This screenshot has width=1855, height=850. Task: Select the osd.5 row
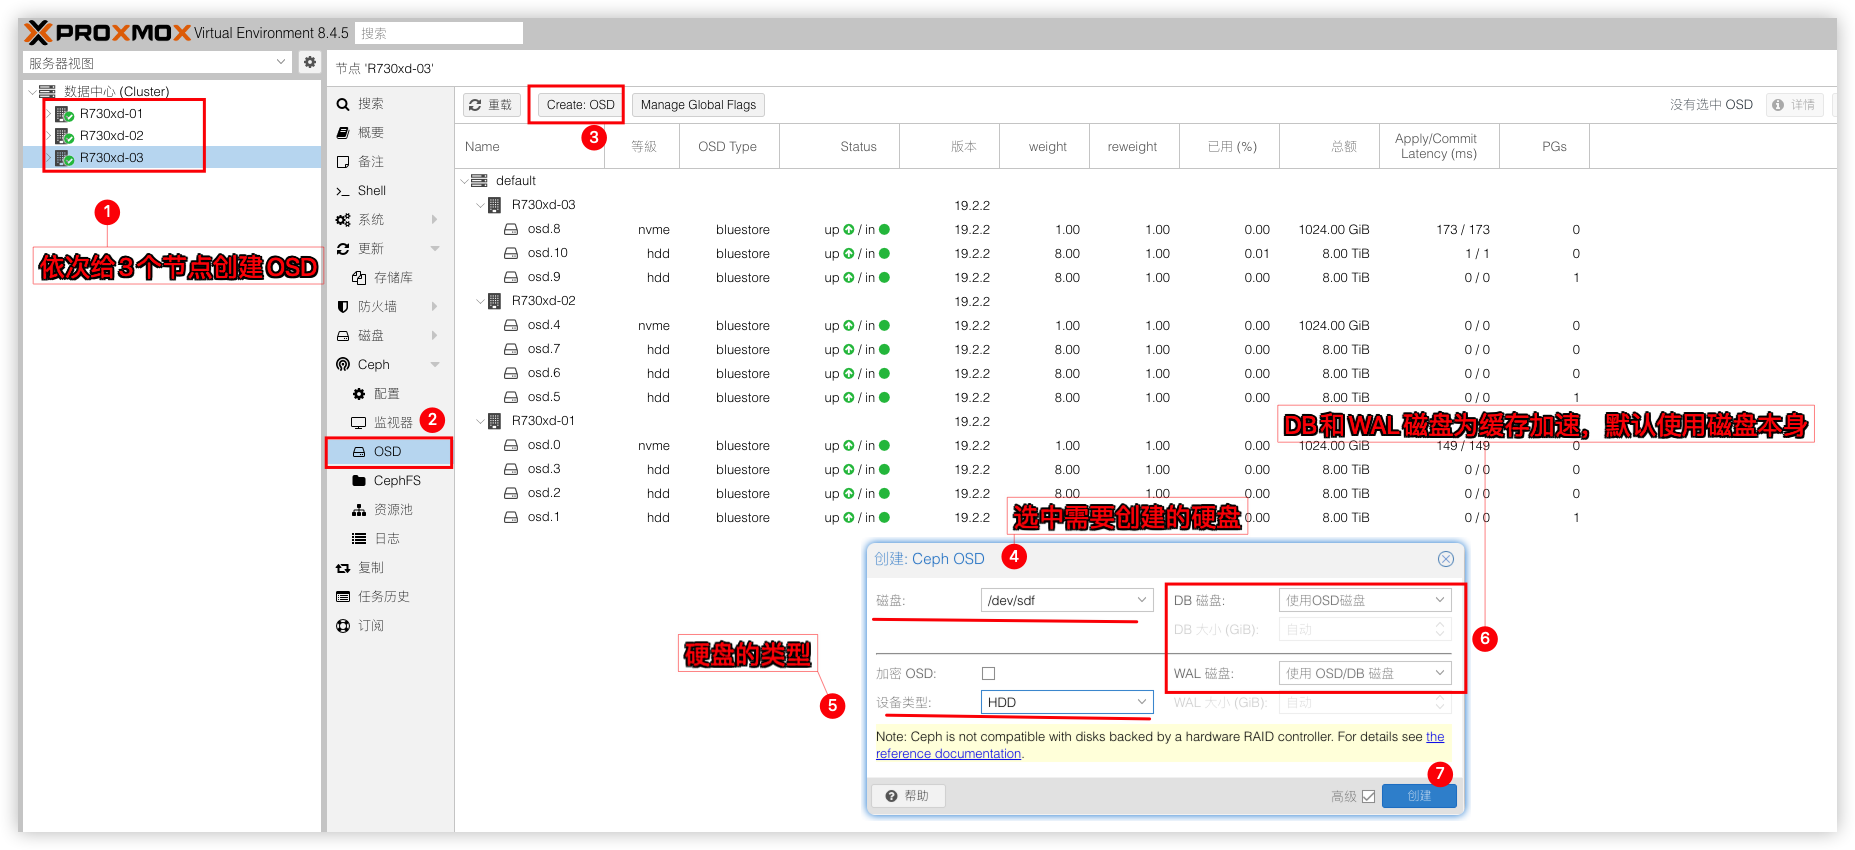1145,397
